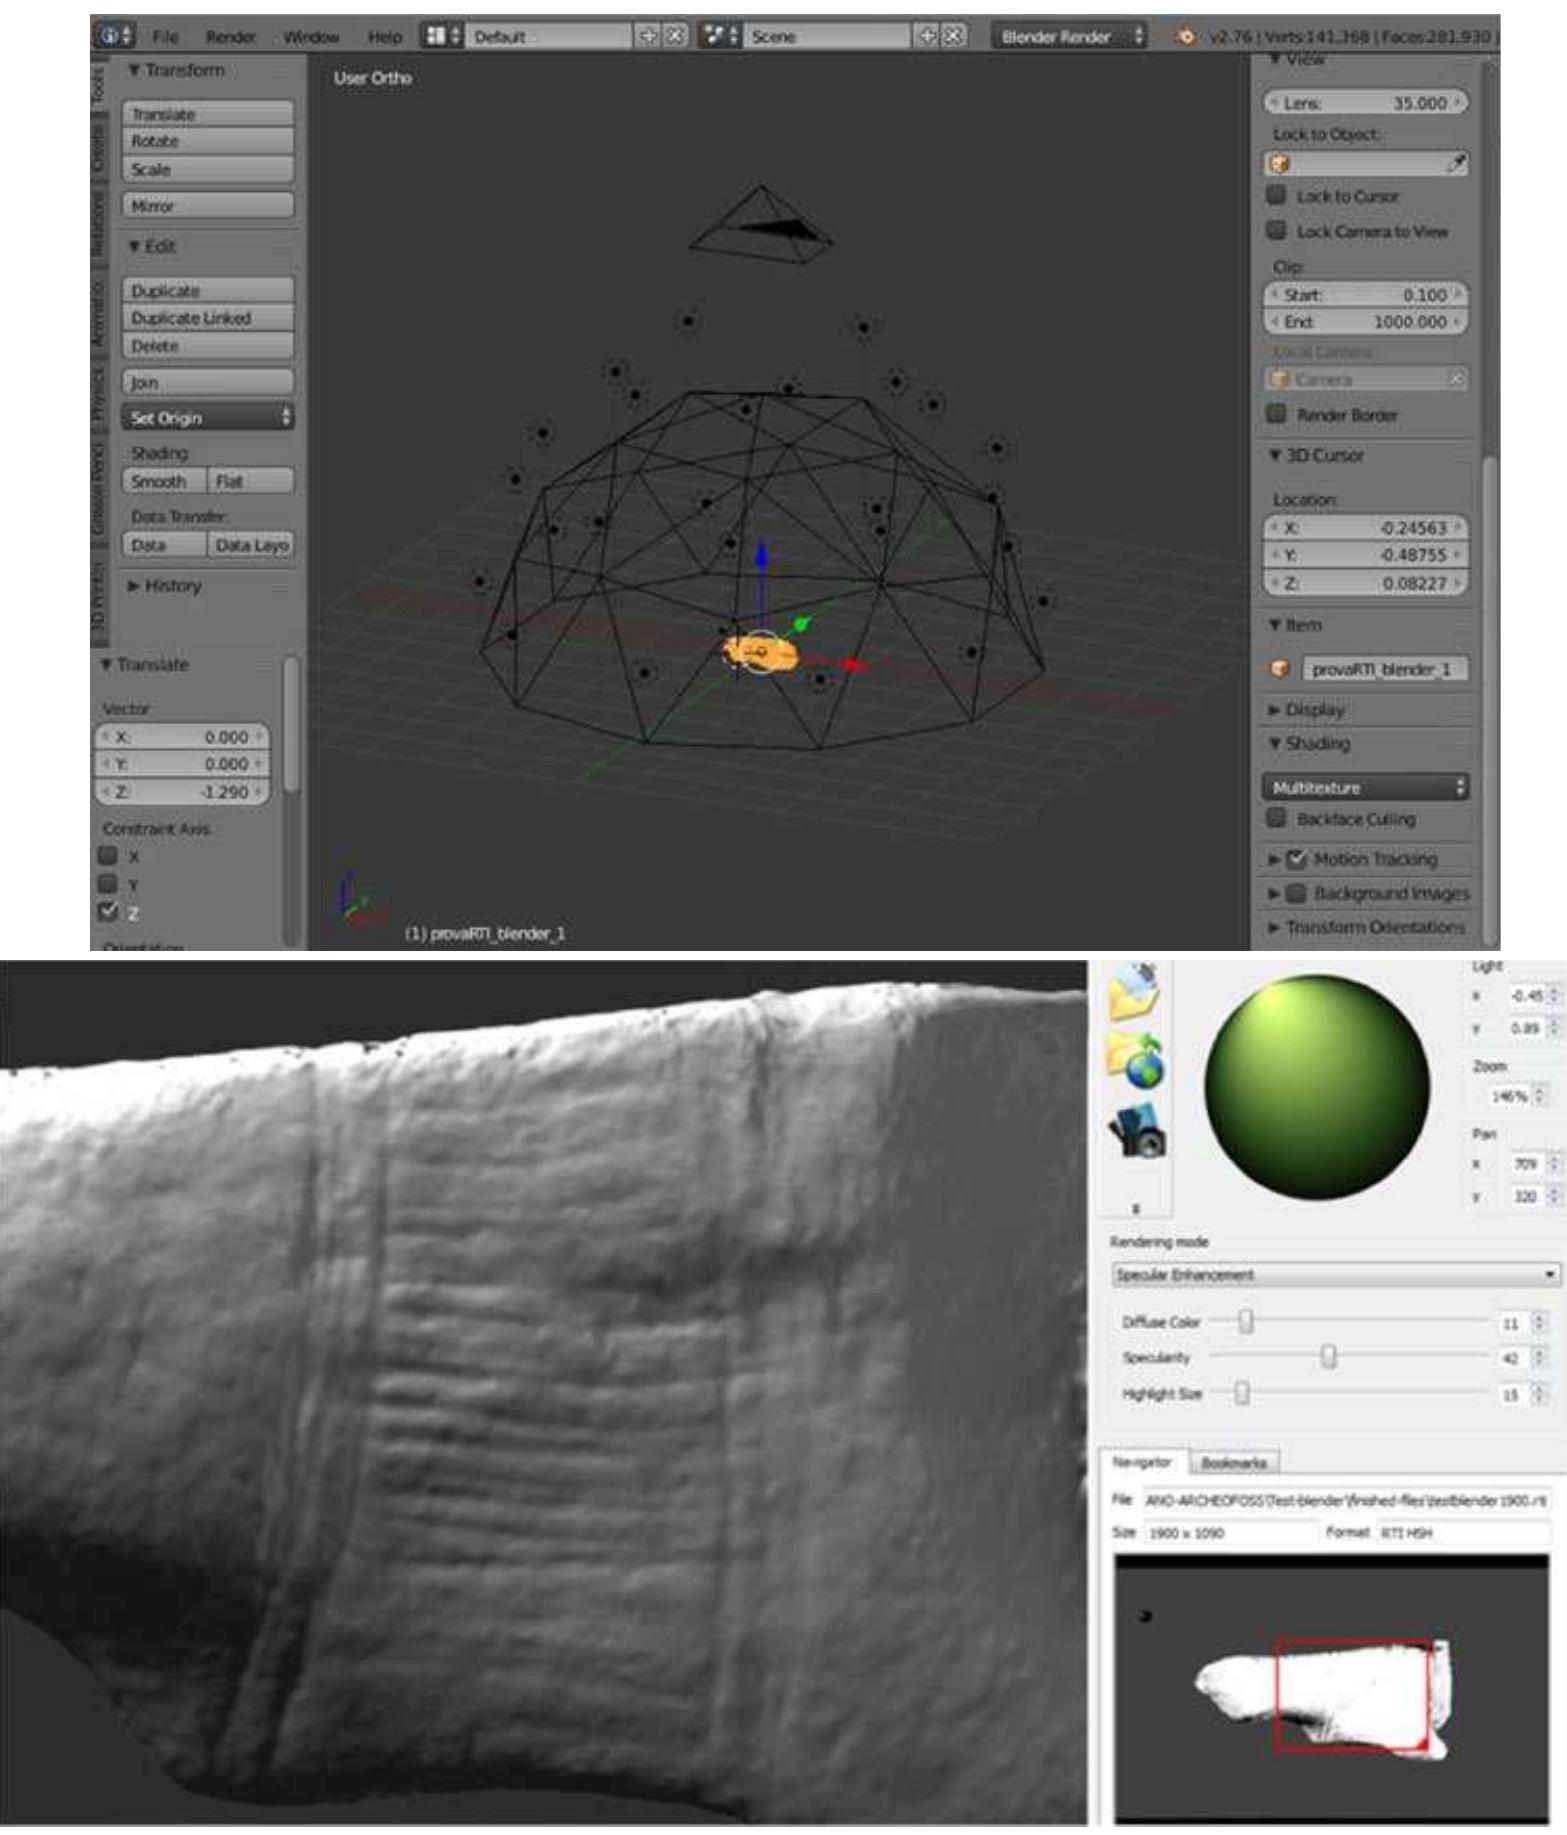Viewport: 1567px width, 1835px height.
Task: Click the Highlight Size slider handle
Action: (x=1242, y=1393)
